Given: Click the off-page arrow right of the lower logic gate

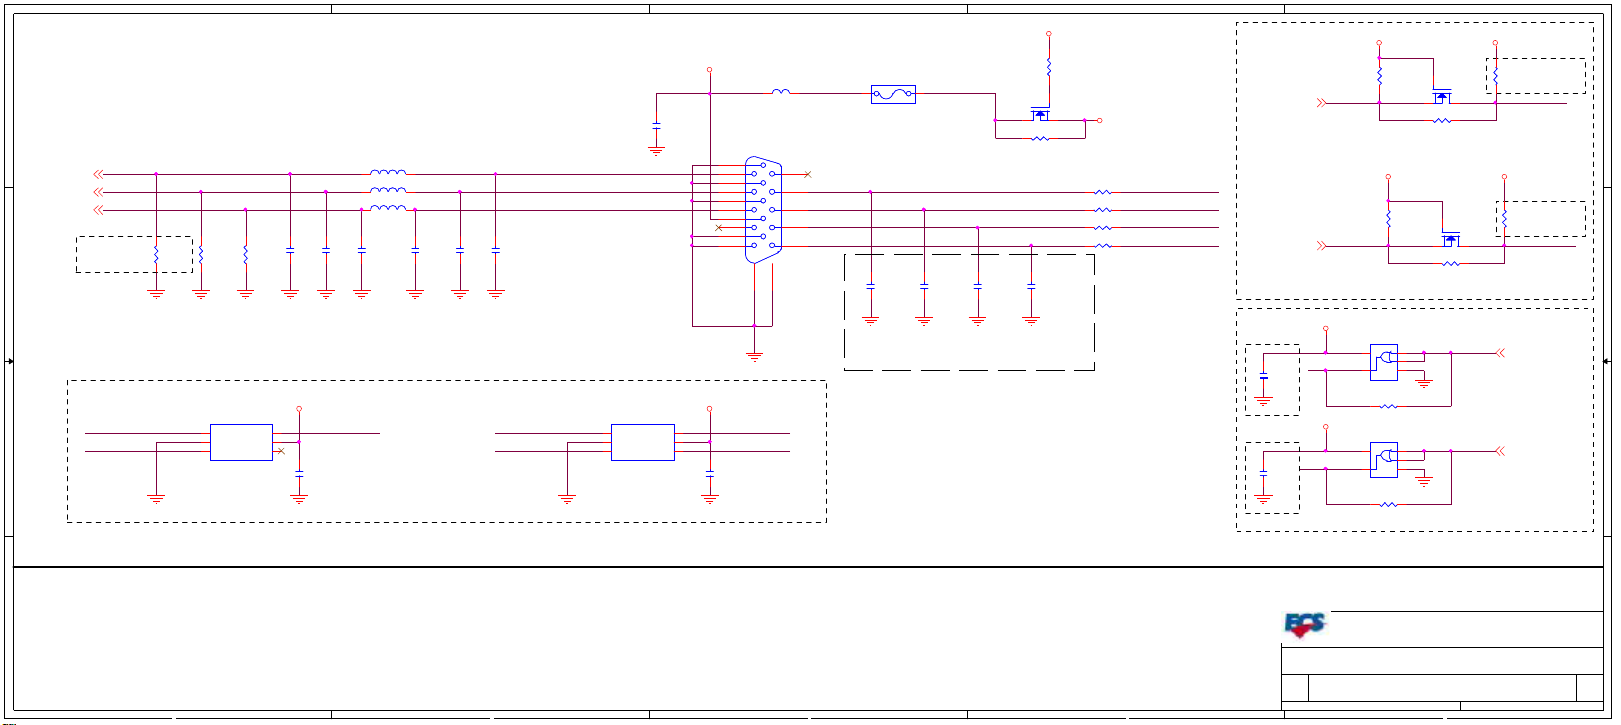Looking at the screenshot, I should (1500, 451).
